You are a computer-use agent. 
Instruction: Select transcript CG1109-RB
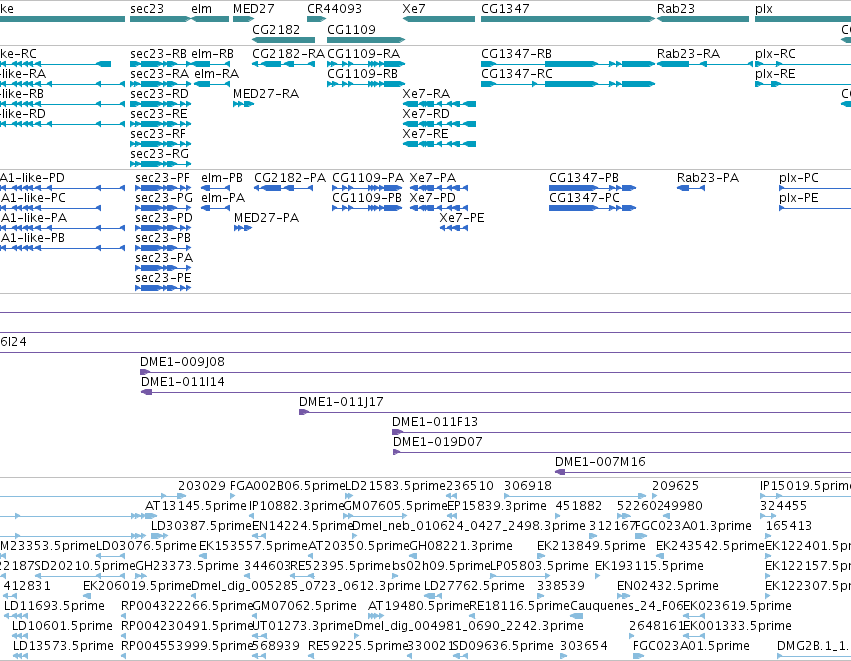366,84
